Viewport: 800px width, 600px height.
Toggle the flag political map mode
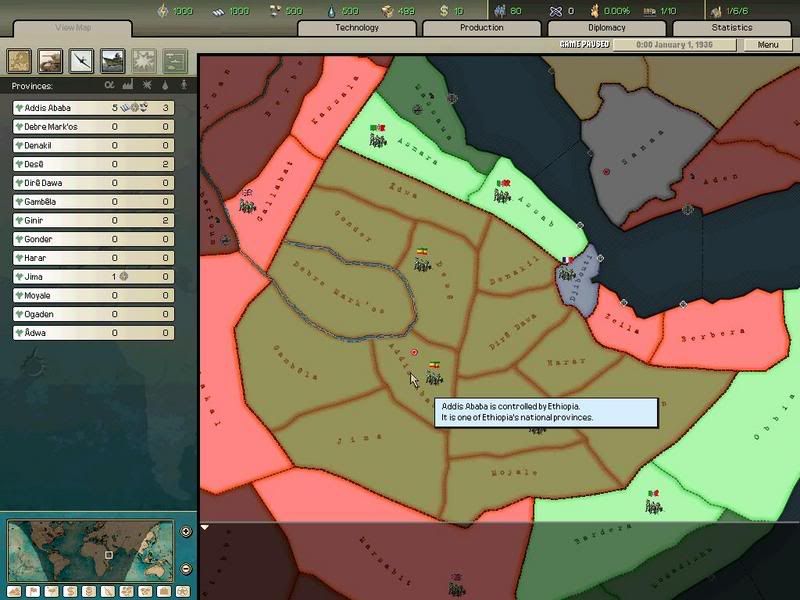(31, 591)
